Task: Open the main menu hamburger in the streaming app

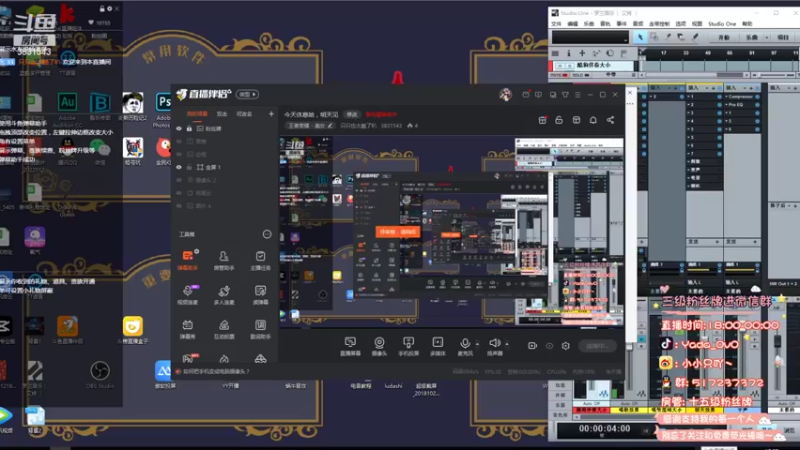Action: coord(578,95)
